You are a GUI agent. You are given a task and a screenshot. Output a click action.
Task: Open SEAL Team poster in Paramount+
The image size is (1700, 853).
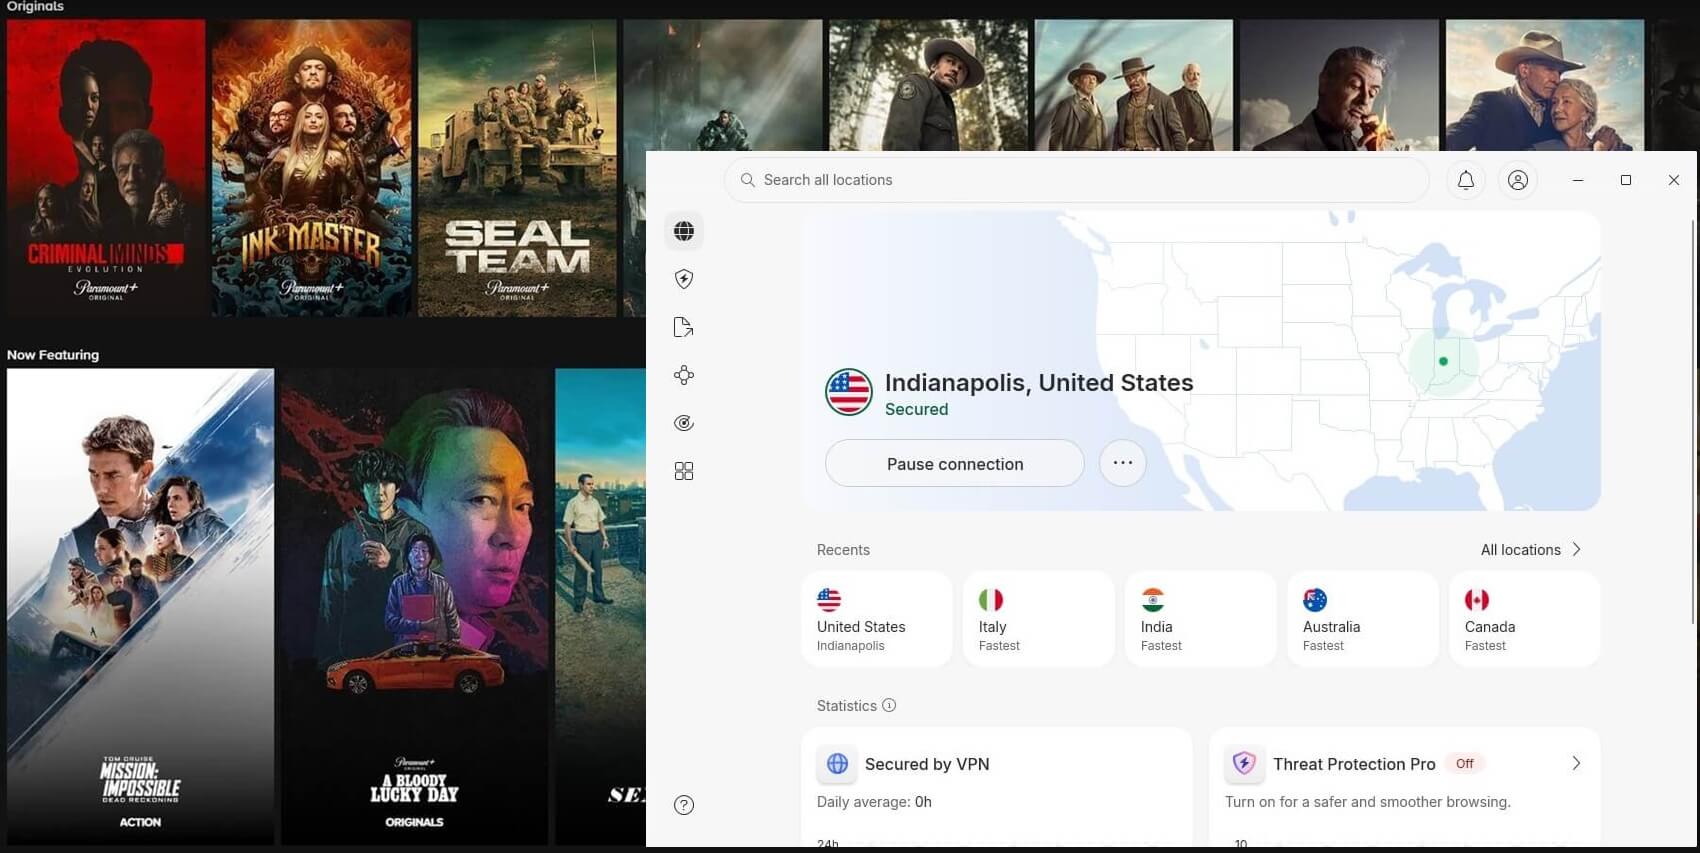coord(517,168)
